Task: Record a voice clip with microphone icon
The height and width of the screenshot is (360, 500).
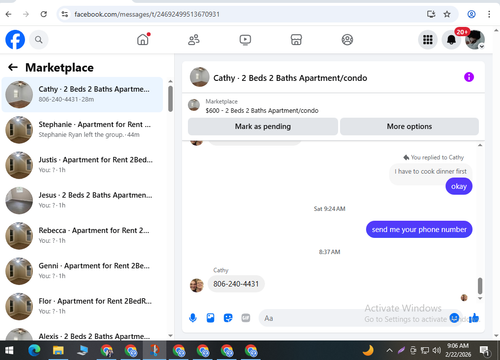Action: pyautogui.click(x=193, y=318)
